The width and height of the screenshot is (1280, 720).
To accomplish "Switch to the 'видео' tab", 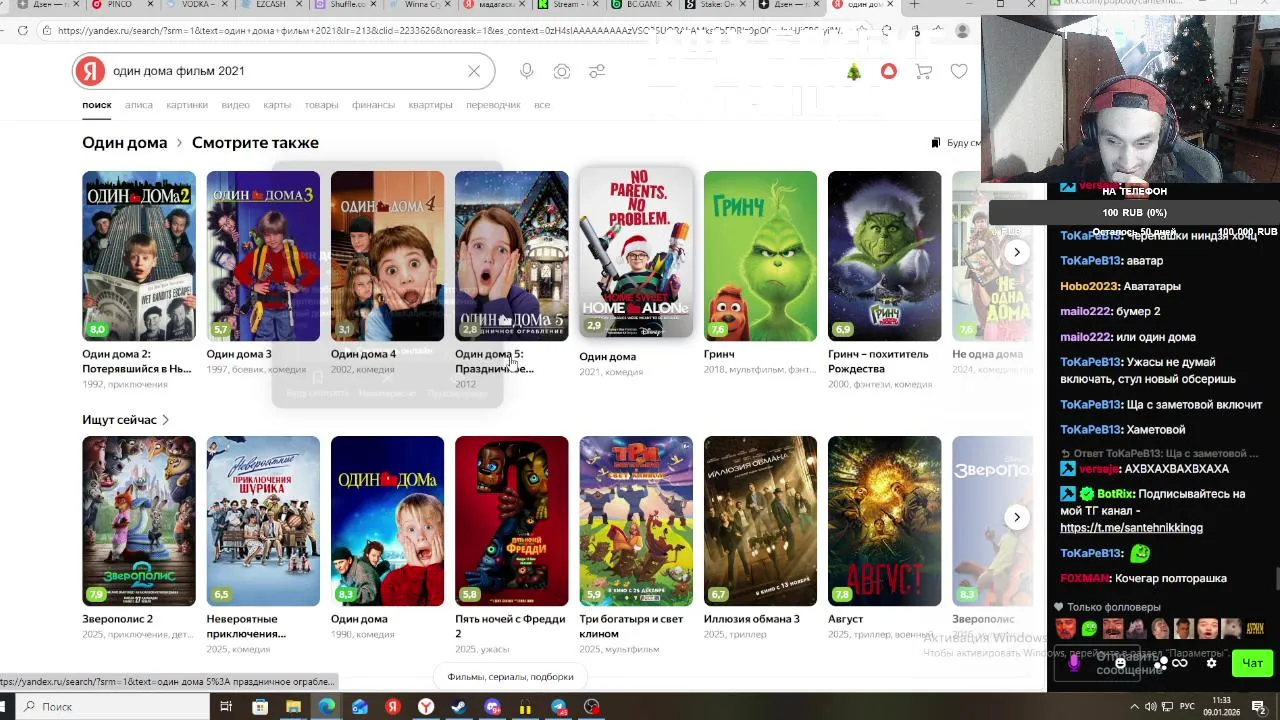I will [x=236, y=105].
